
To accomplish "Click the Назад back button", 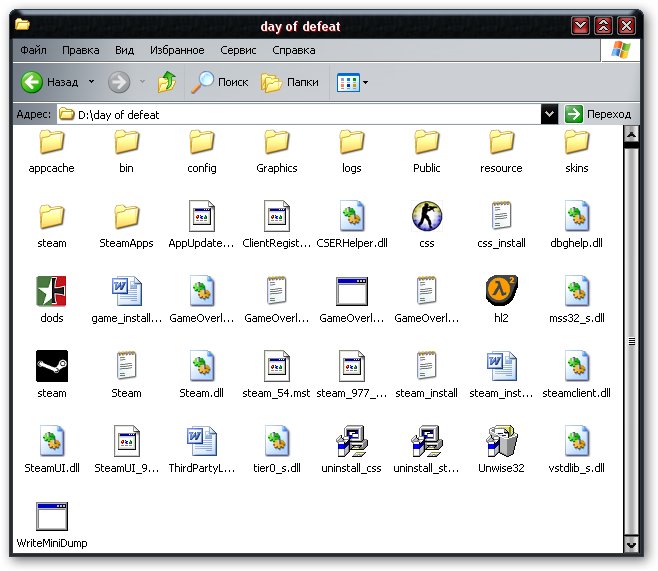I will coord(50,82).
